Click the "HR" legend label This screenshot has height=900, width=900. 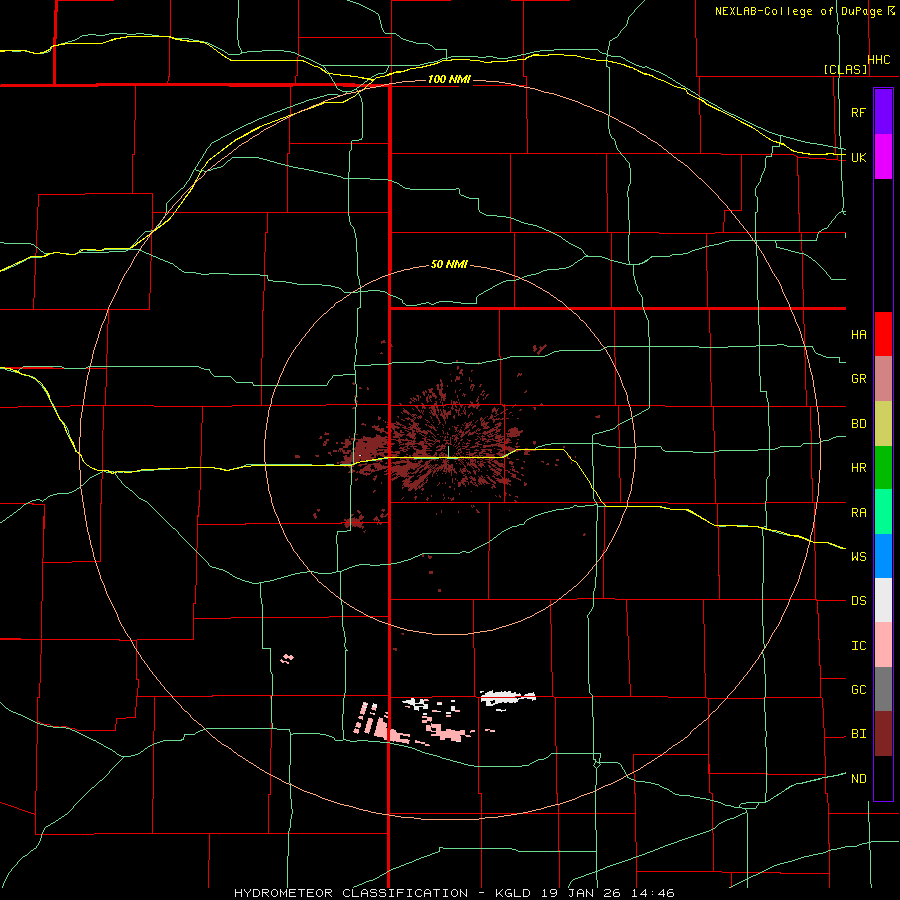(859, 468)
